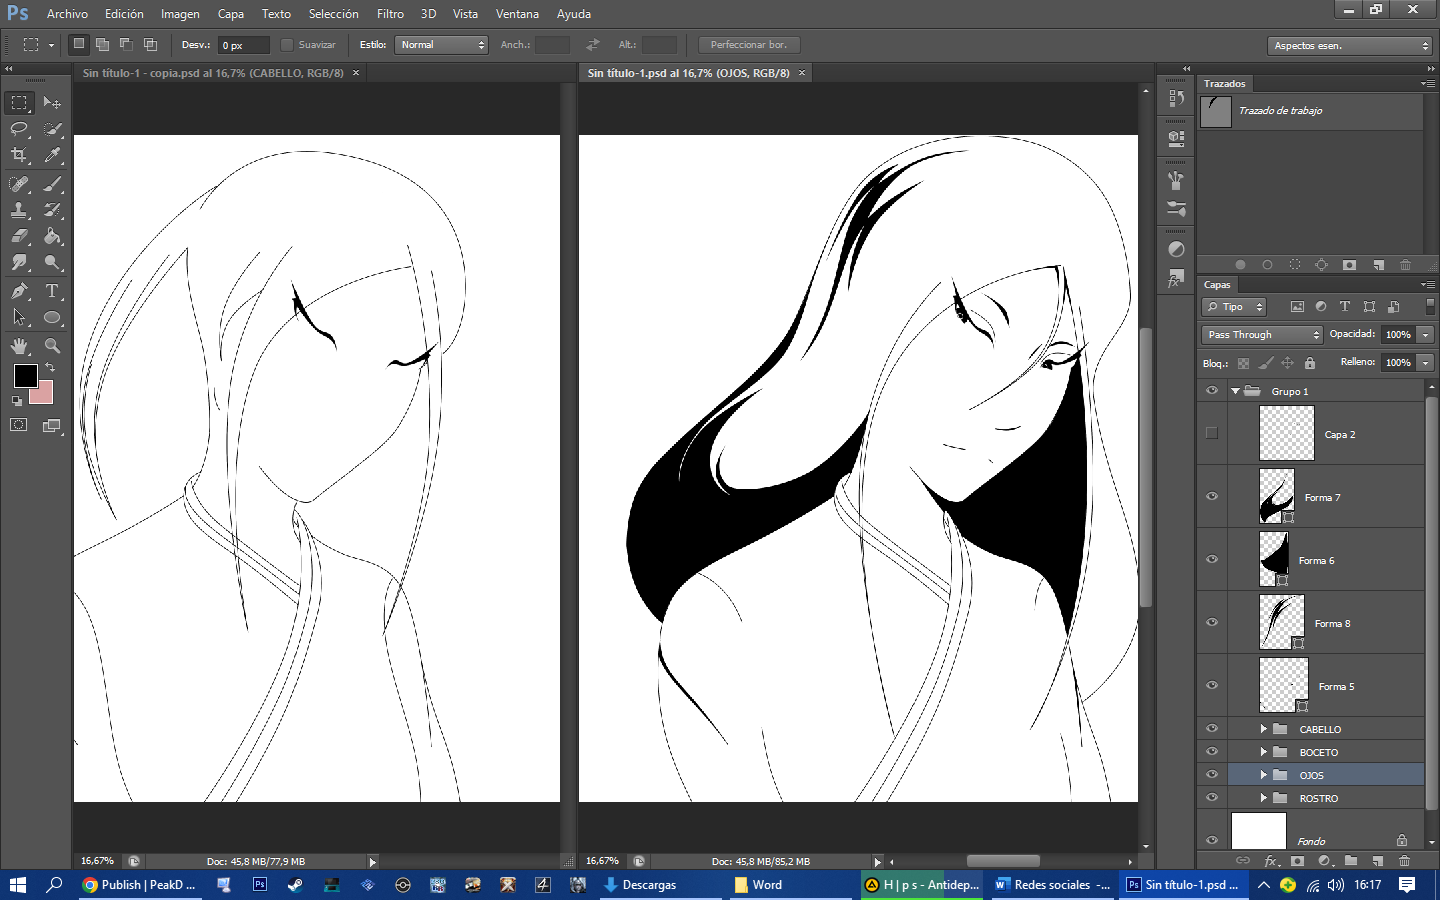
Task: Hide the Forma 6 layer
Action: (x=1212, y=559)
